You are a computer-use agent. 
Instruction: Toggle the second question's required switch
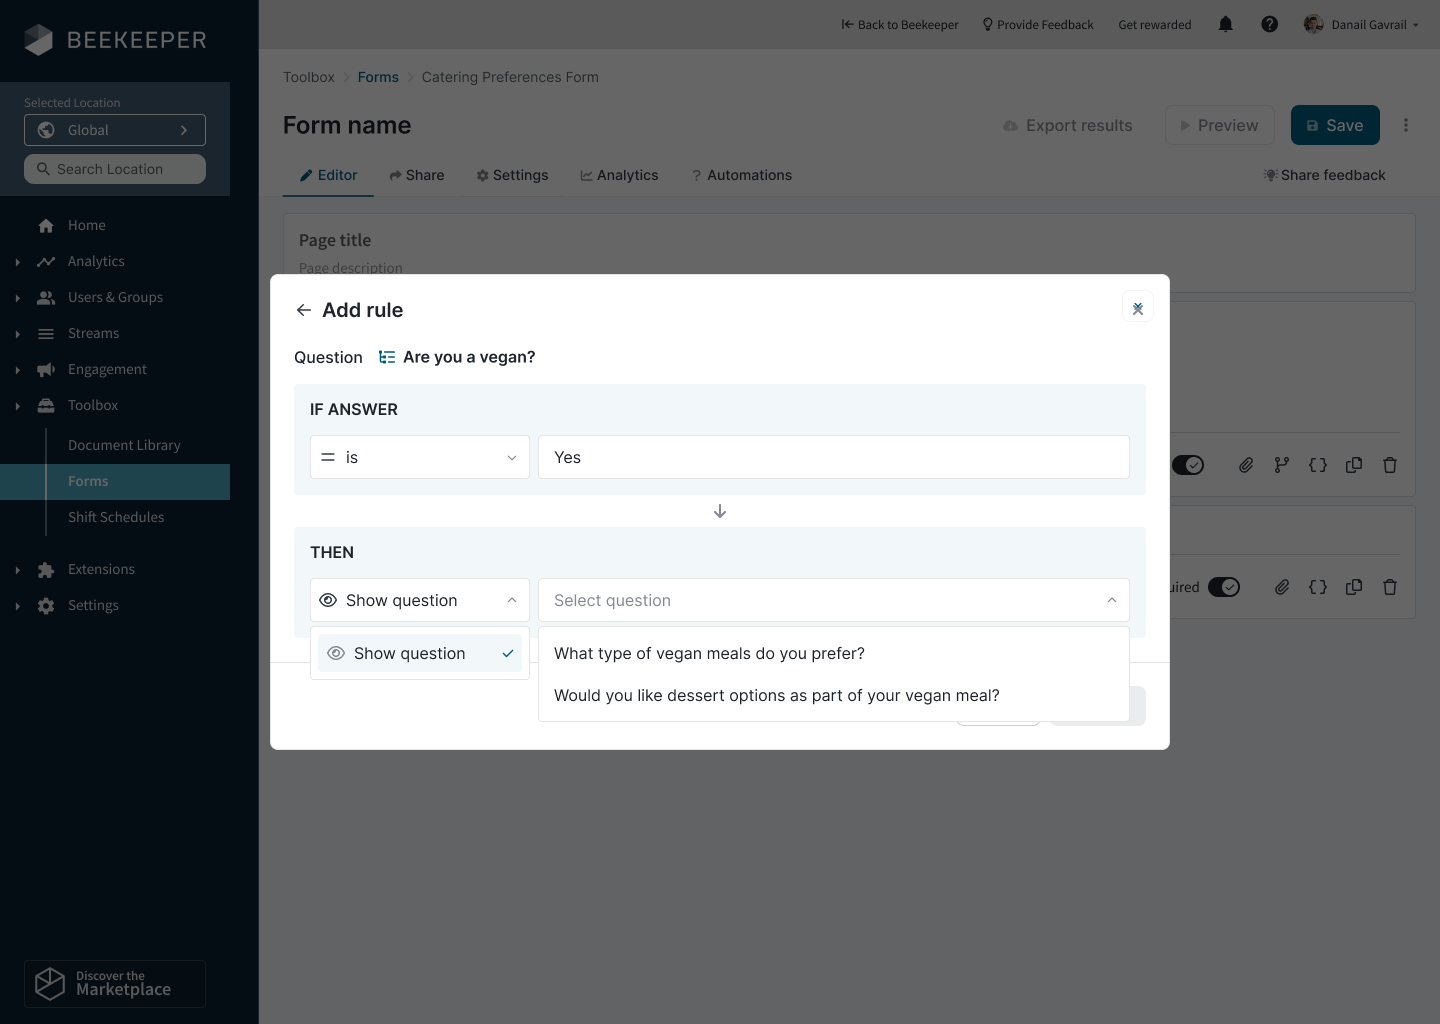(1223, 587)
